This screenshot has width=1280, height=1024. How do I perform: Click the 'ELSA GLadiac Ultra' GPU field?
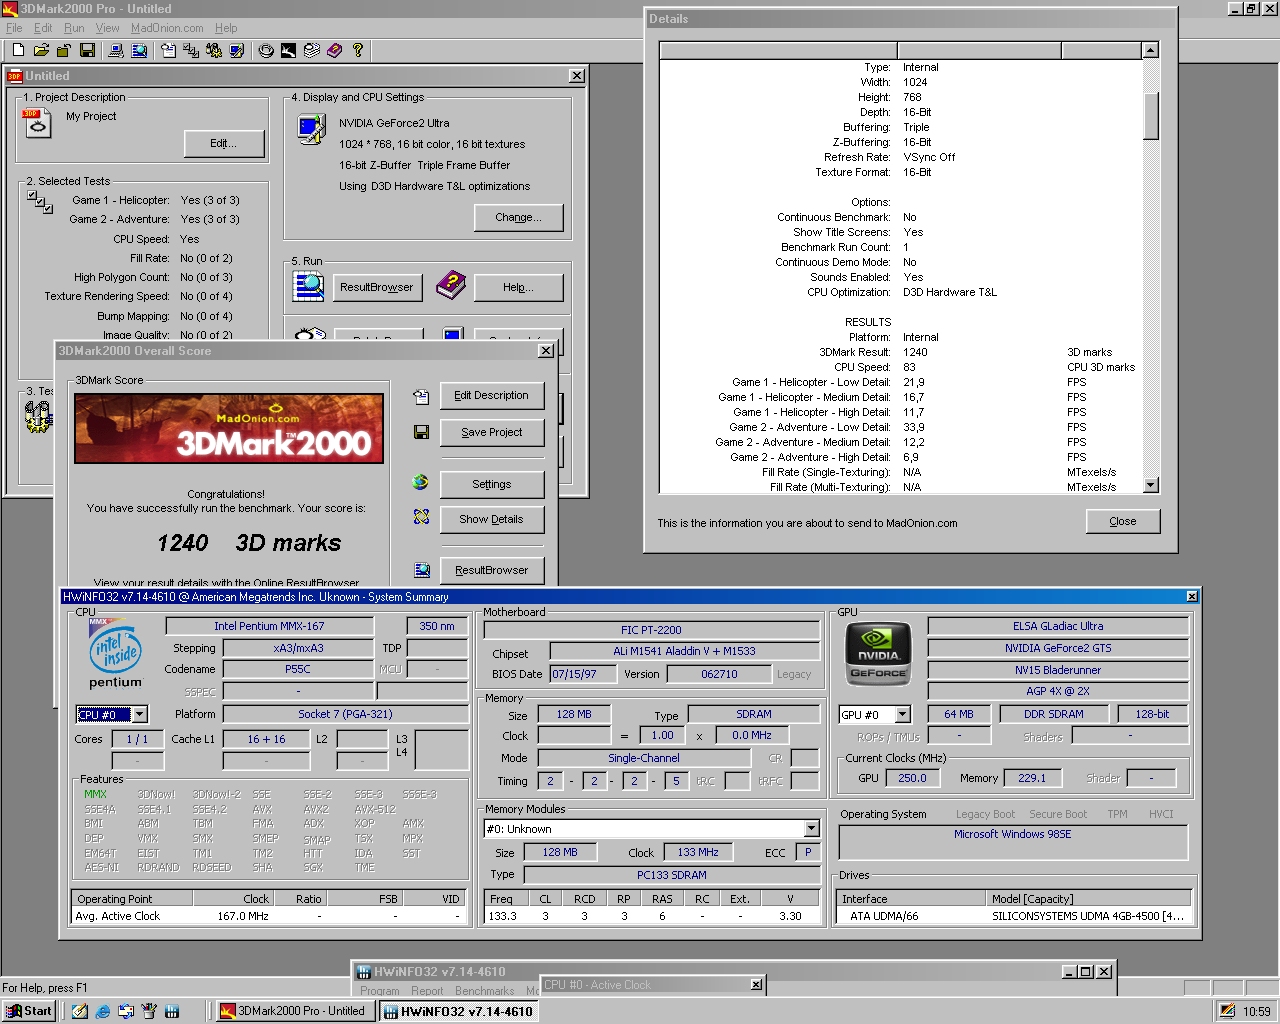pos(1058,626)
